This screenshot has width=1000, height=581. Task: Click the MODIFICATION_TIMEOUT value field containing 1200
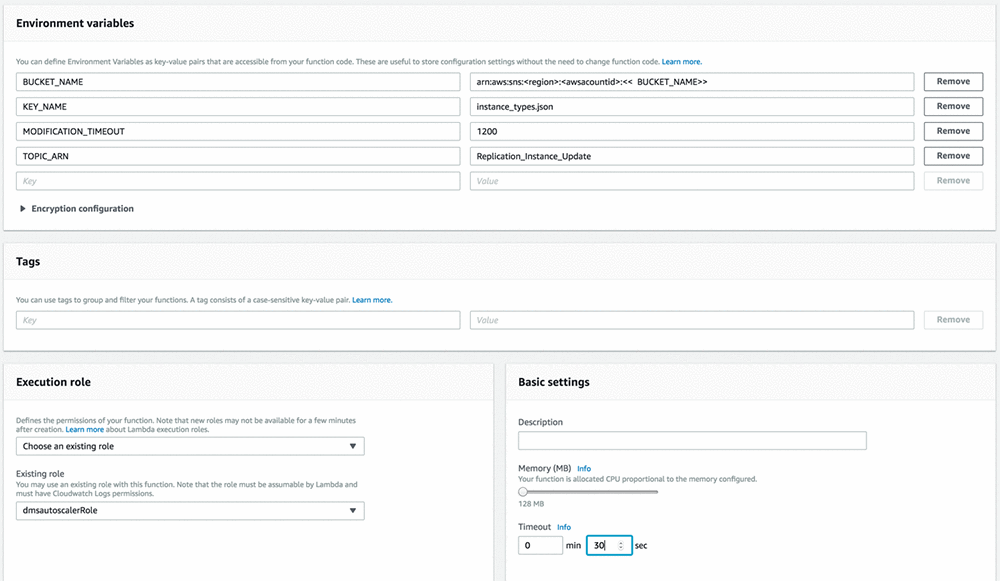click(x=691, y=131)
